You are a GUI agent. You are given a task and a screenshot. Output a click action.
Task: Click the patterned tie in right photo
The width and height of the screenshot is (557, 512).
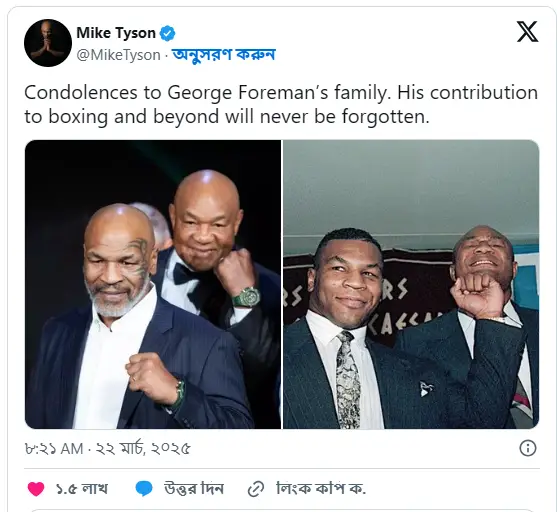[347, 378]
